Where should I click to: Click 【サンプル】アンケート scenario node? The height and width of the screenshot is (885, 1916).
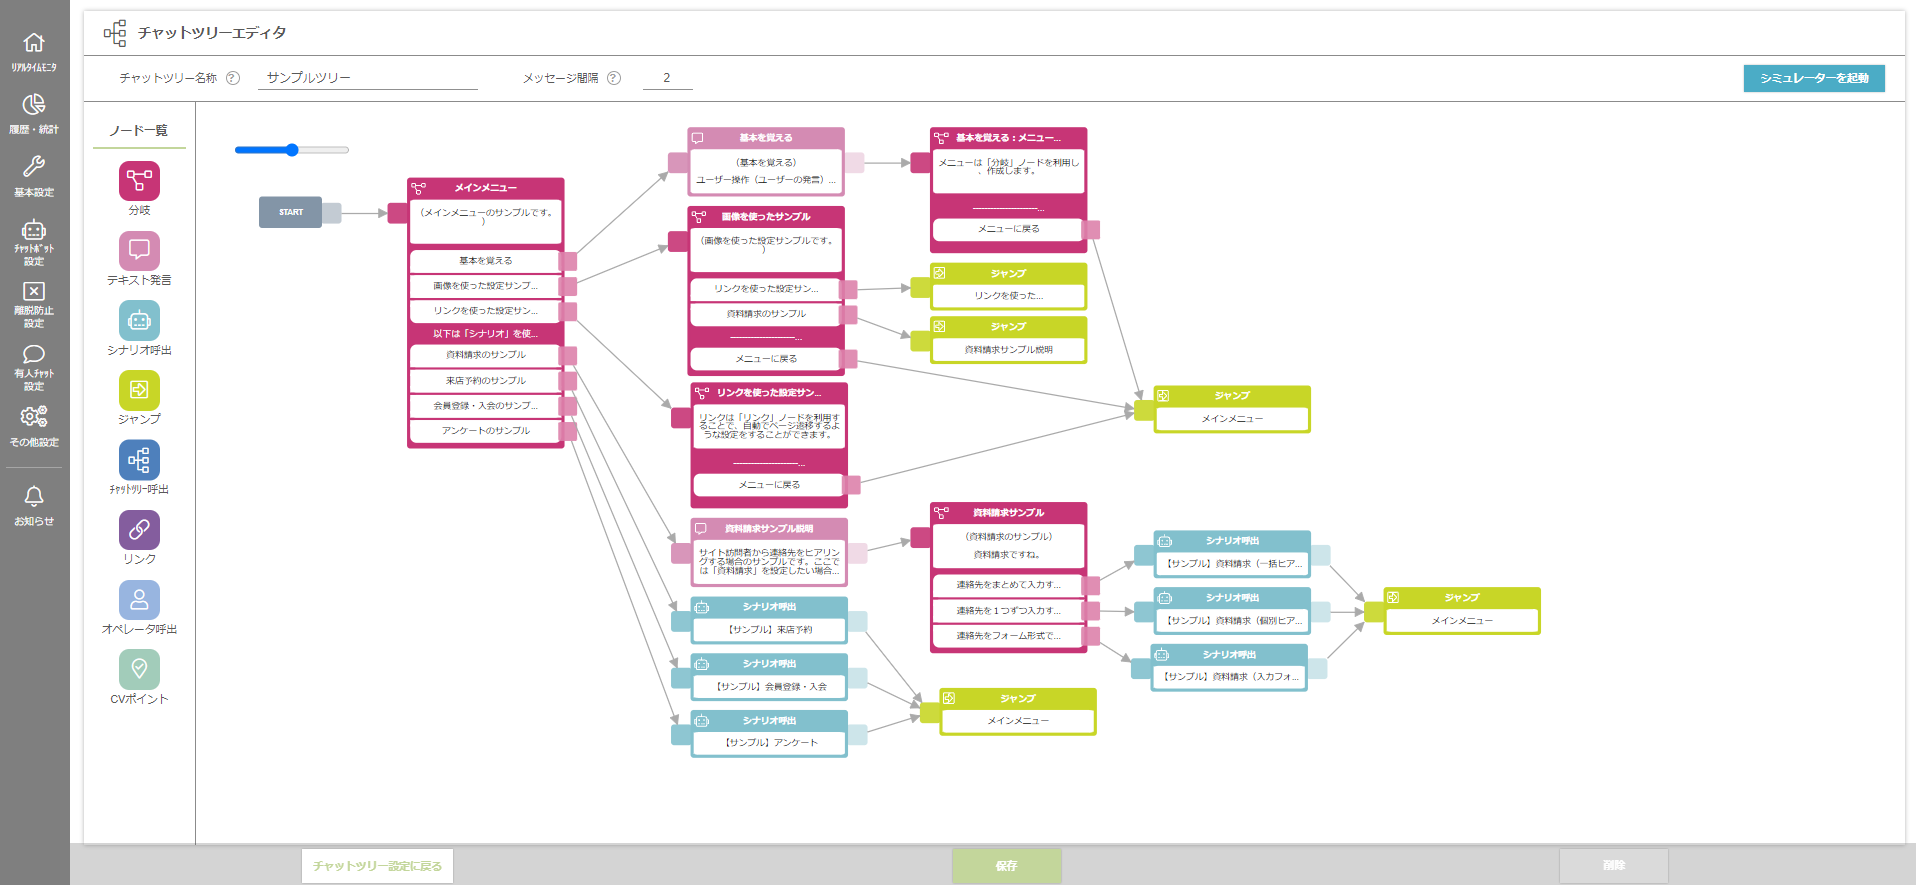[x=769, y=733]
